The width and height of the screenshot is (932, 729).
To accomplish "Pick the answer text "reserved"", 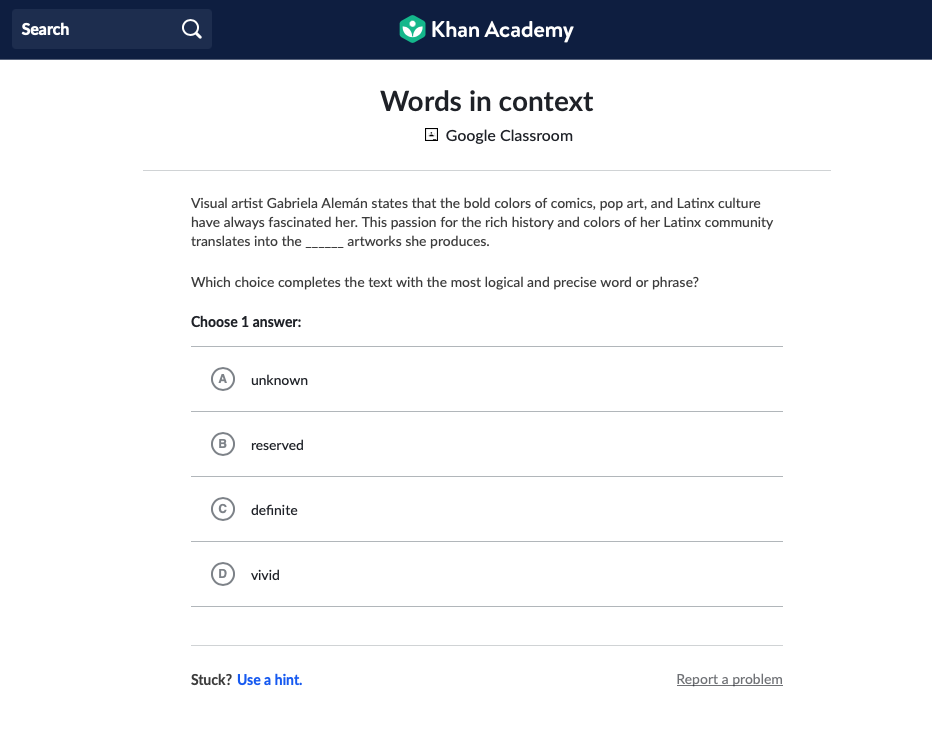I will point(277,446).
